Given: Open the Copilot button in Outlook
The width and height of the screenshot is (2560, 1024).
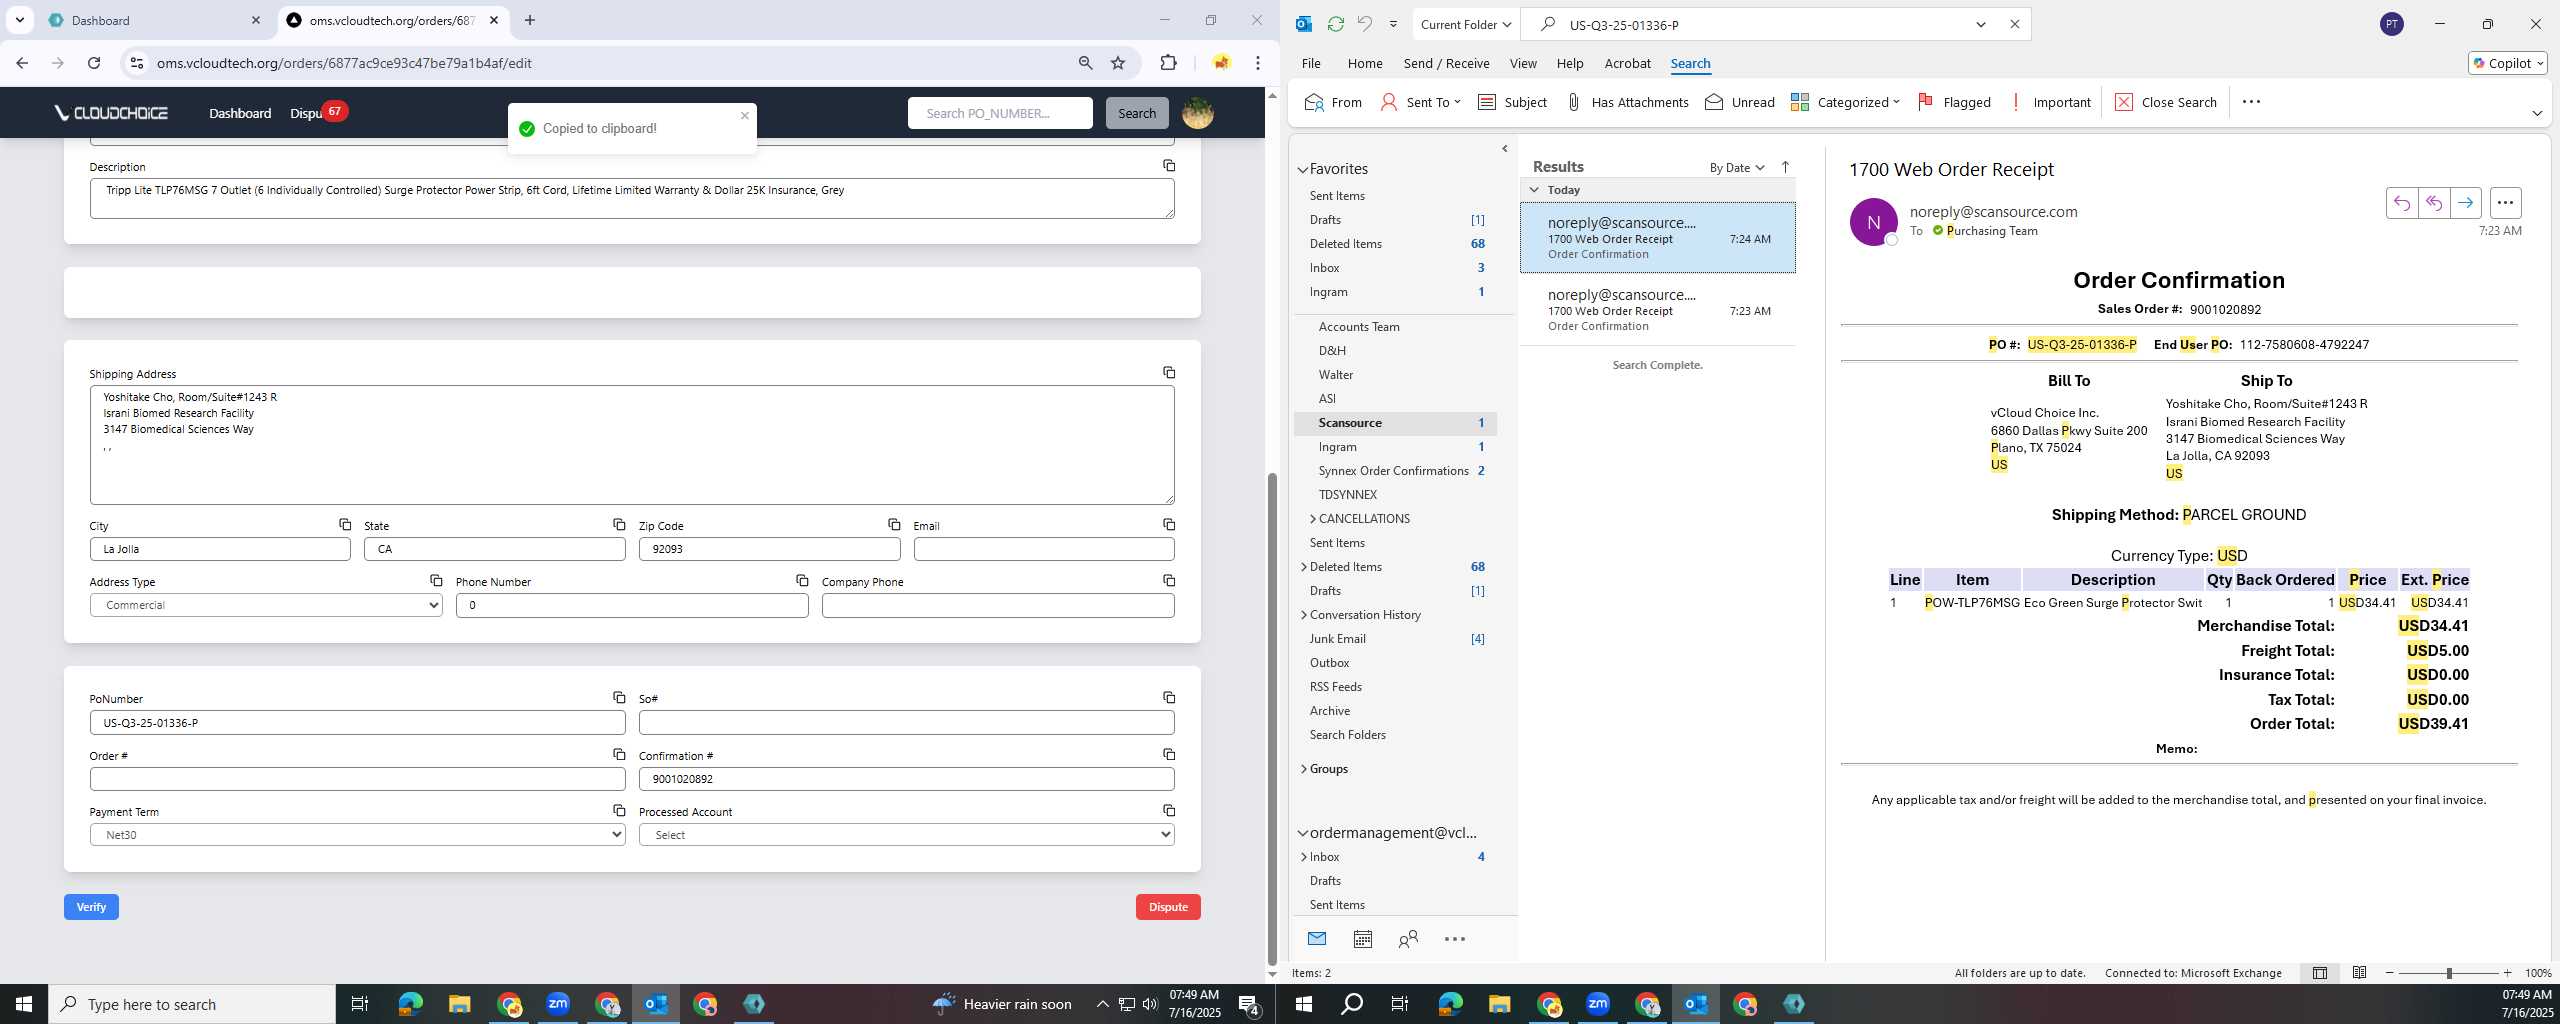Looking at the screenshot, I should (x=2507, y=63).
